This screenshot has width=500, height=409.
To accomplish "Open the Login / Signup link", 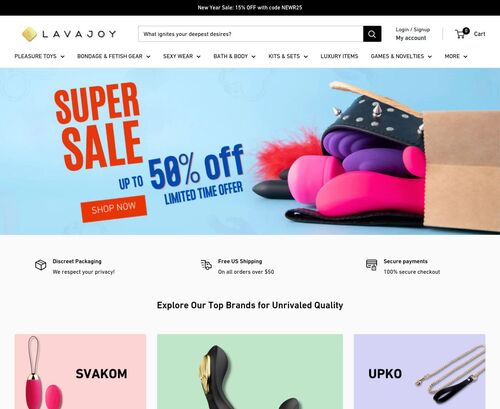I will pos(413,30).
